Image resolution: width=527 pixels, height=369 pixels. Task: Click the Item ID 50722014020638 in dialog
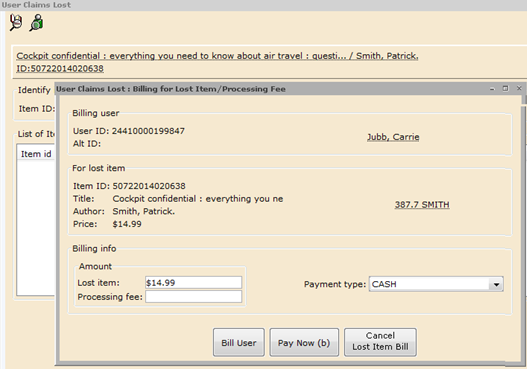click(129, 186)
